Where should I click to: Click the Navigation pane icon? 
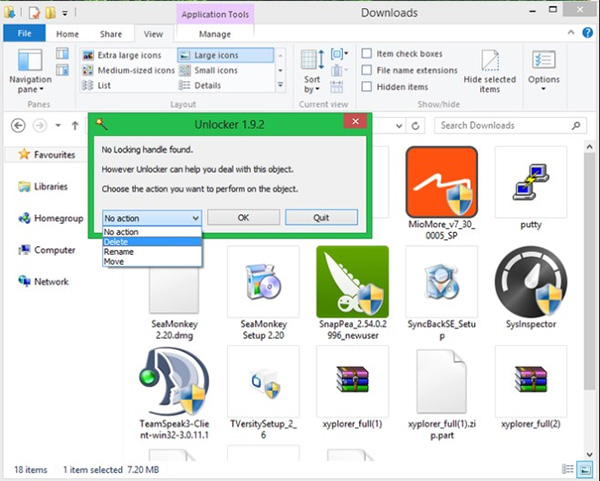pos(30,60)
